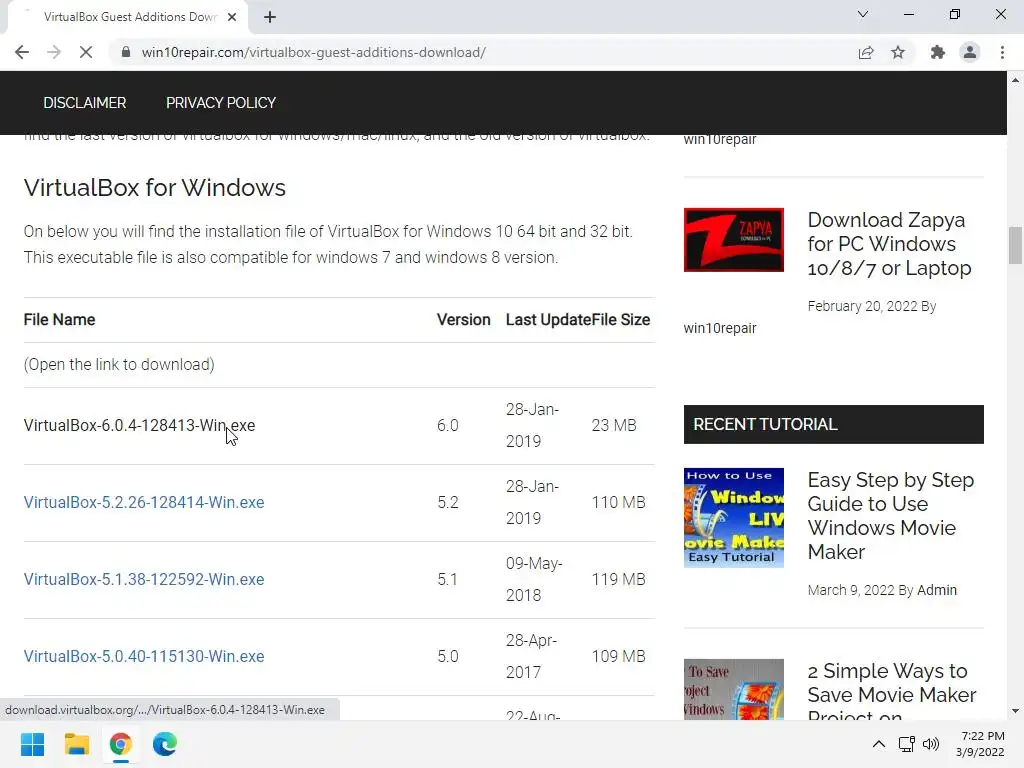Click the address bar URL

(x=313, y=52)
